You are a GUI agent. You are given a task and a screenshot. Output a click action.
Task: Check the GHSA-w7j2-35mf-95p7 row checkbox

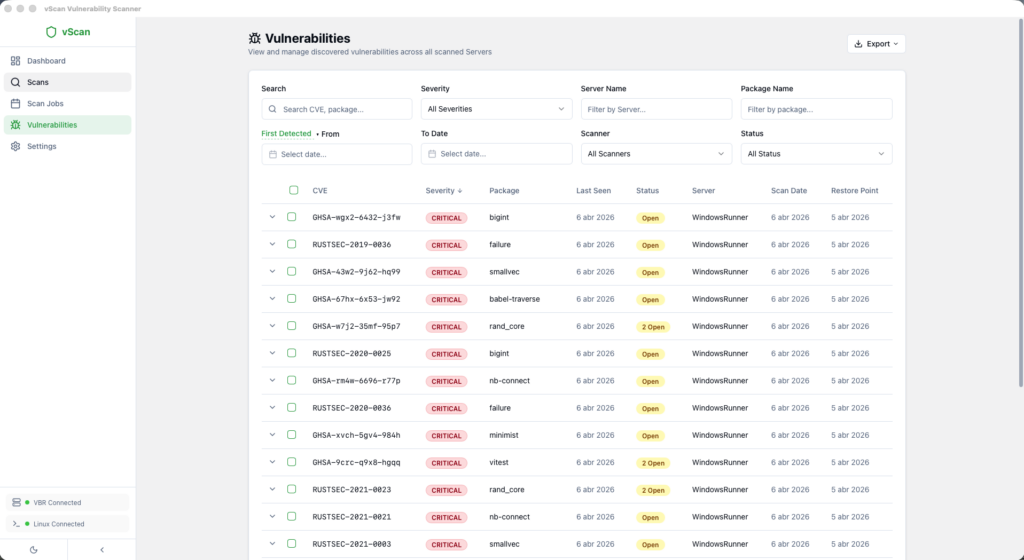[x=292, y=326]
